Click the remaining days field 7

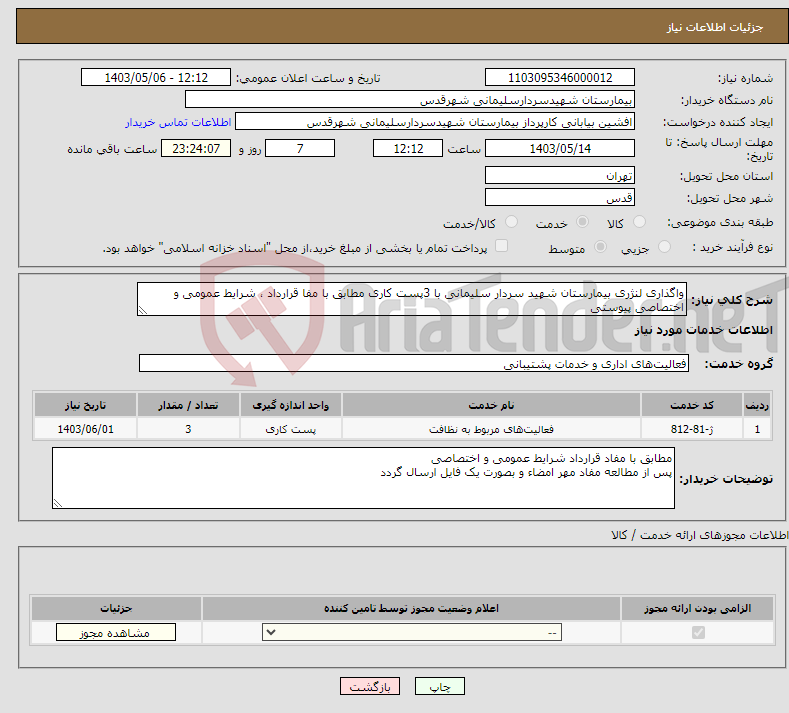(x=300, y=148)
